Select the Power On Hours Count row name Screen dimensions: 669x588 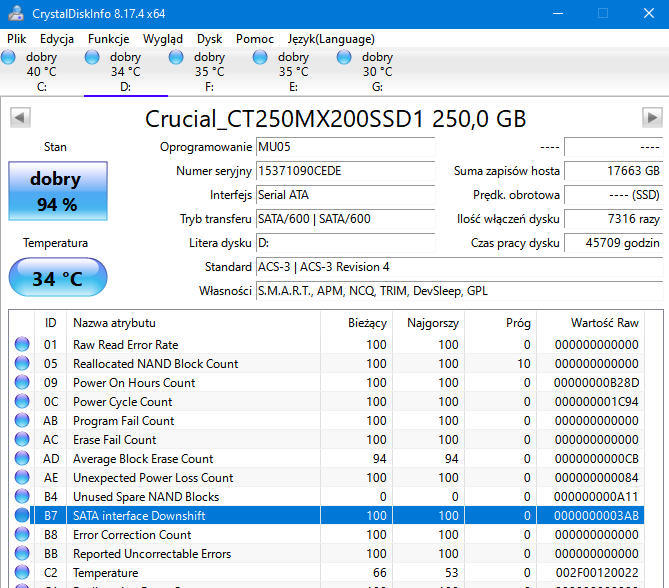(134, 382)
